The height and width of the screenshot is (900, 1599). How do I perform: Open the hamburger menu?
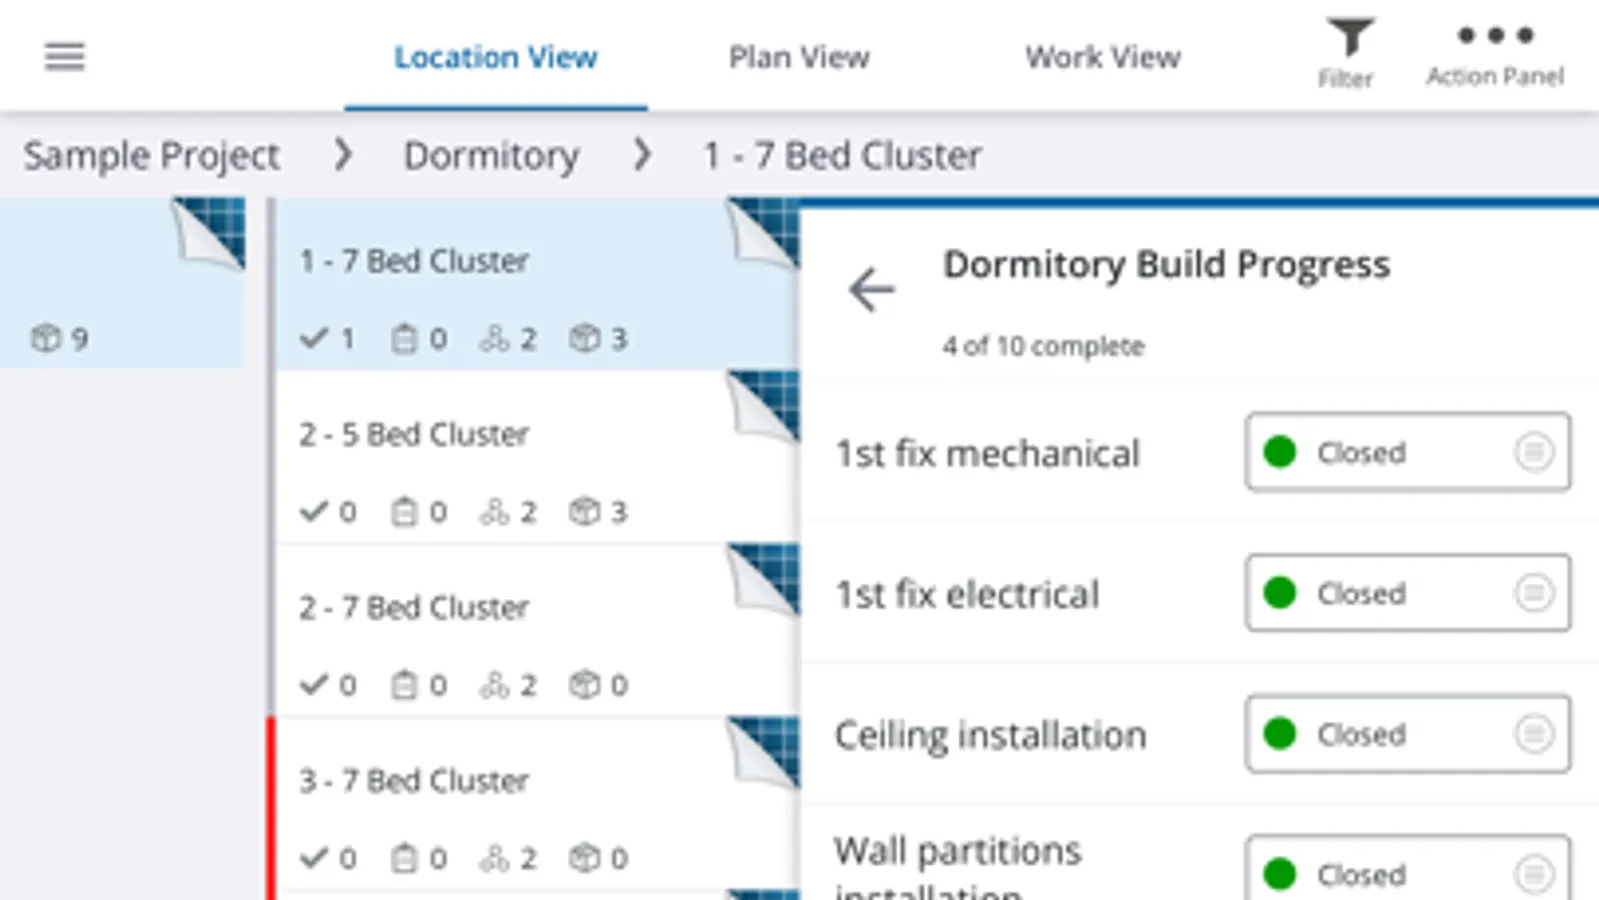[x=65, y=56]
